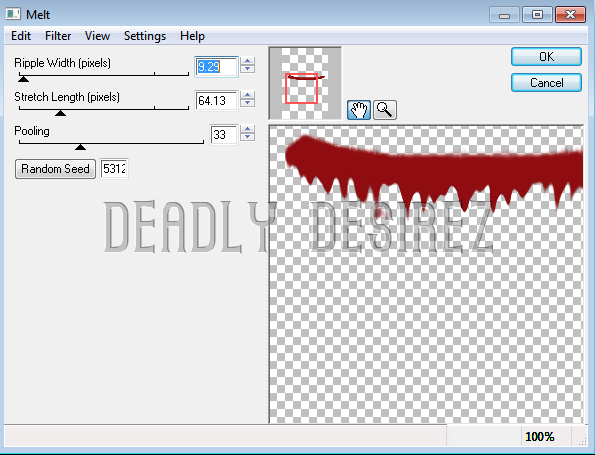Open the Help menu
Viewport: 595px width, 455px height.
[x=192, y=36]
